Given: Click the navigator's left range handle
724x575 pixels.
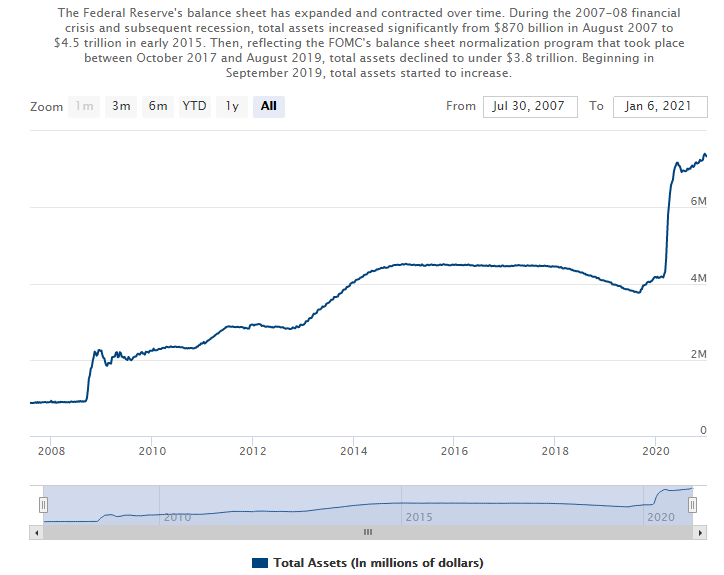Looking at the screenshot, I should [43, 505].
